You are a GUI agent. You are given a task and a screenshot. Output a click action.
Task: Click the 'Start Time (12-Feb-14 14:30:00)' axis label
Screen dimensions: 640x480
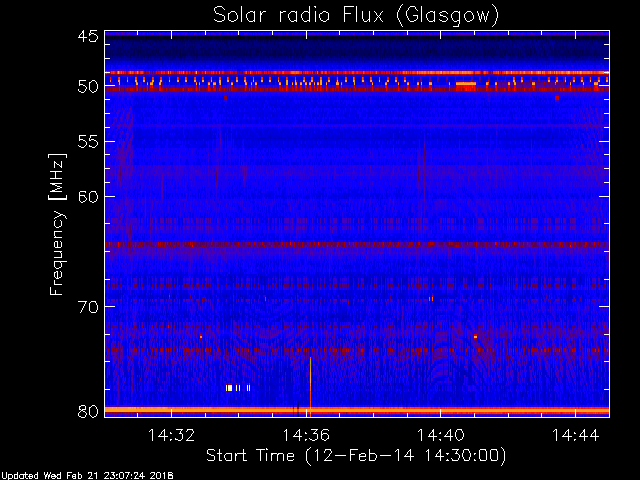click(x=356, y=456)
